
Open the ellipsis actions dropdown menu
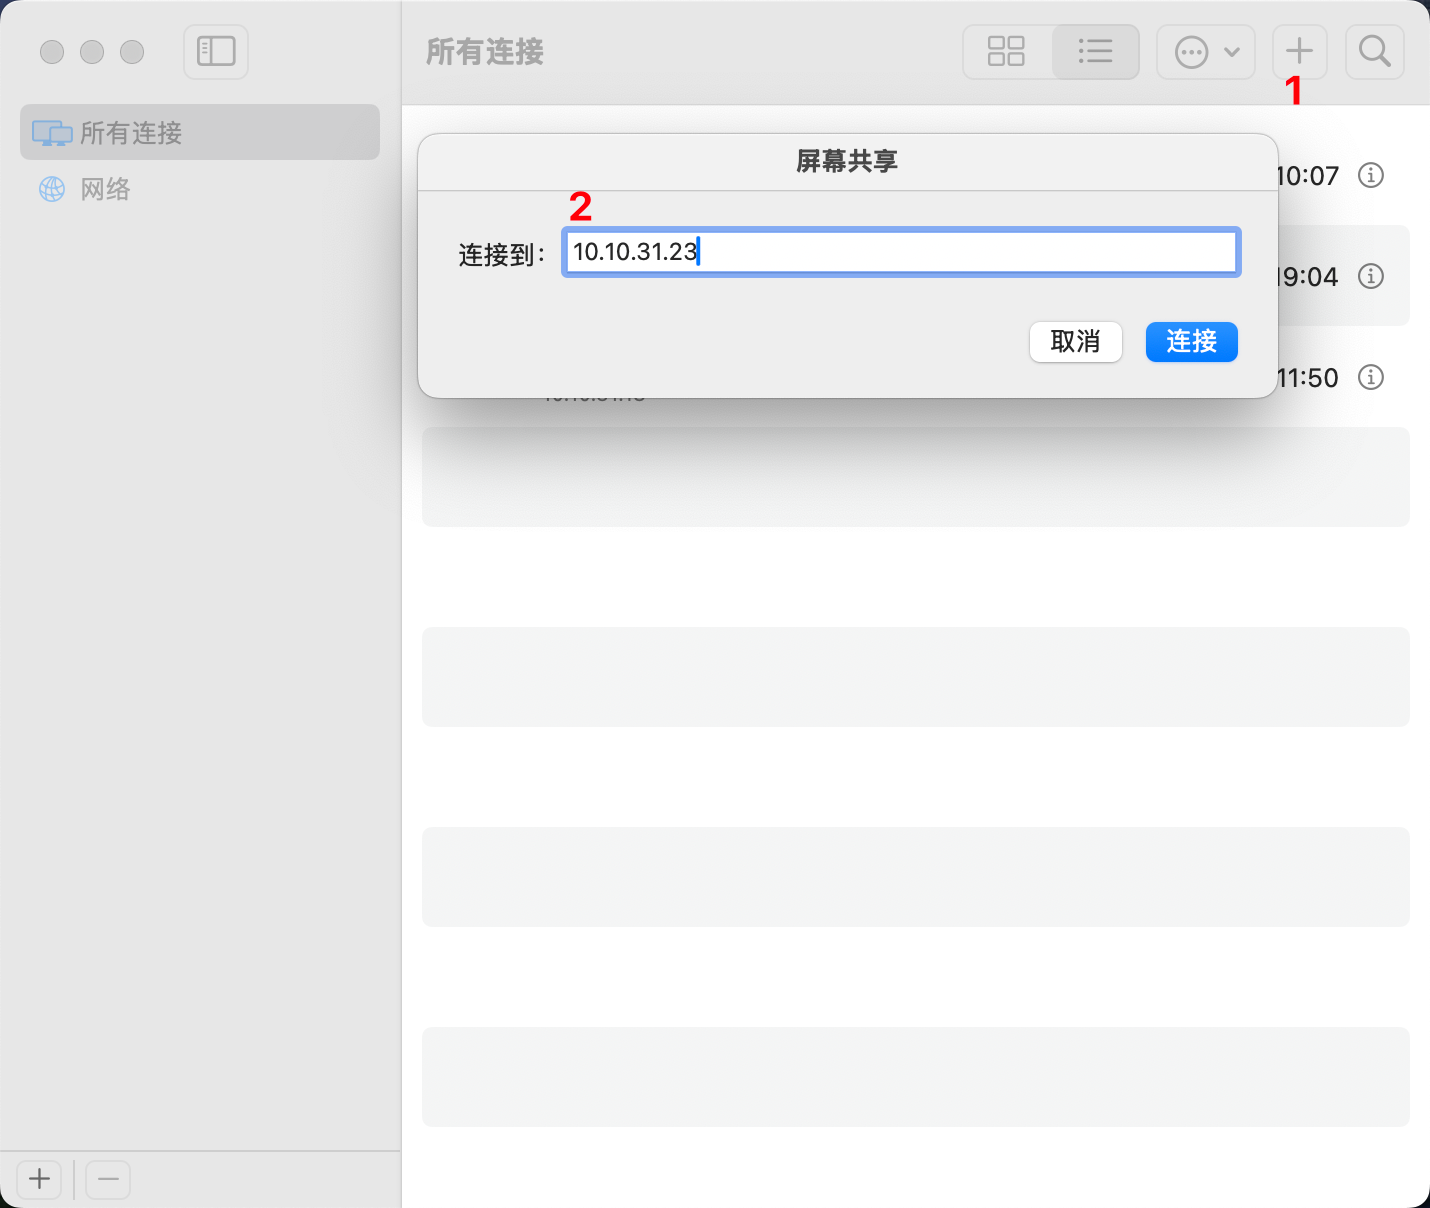coord(1206,51)
